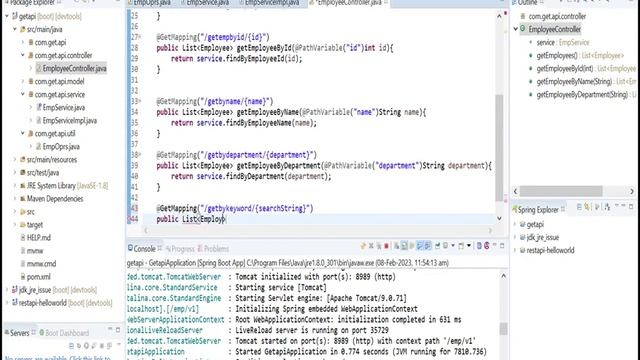Image resolution: width=640 pixels, height=360 pixels.
Task: Expand Maven Dependencies node
Action: coord(15,199)
